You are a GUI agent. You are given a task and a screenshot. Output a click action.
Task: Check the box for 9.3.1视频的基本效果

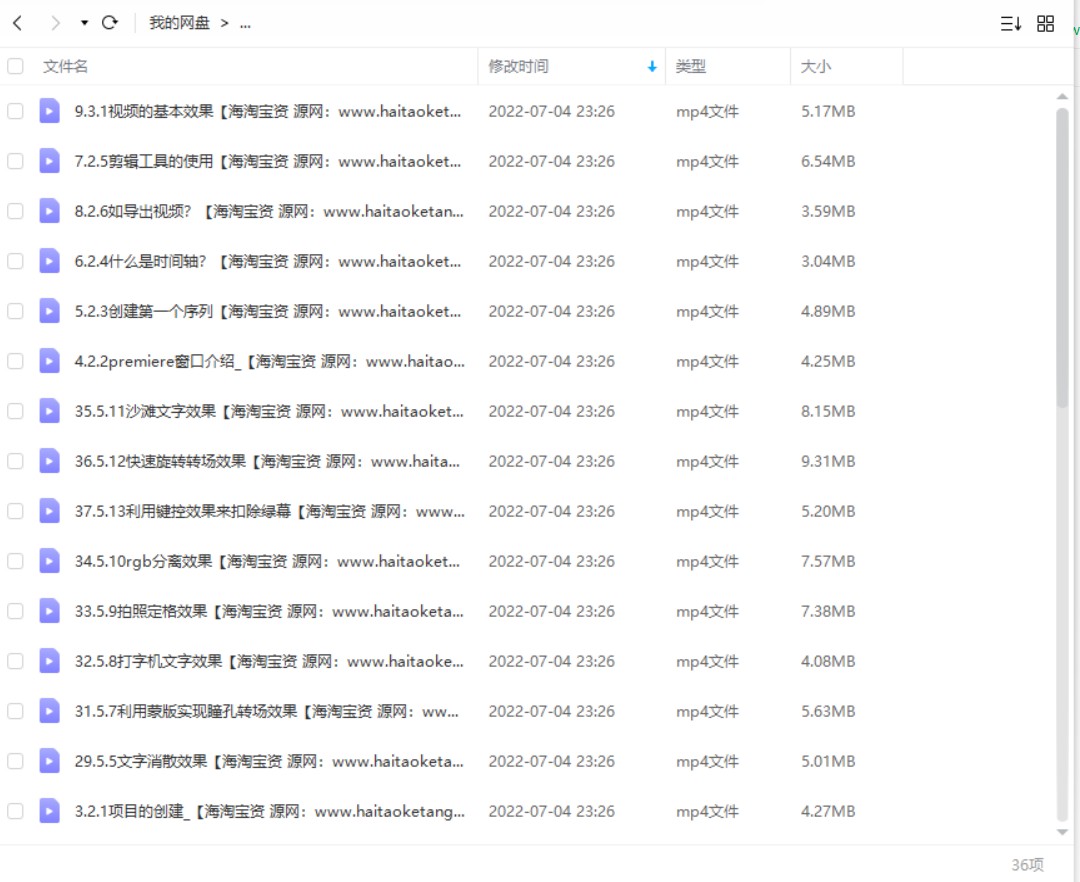pyautogui.click(x=15, y=111)
